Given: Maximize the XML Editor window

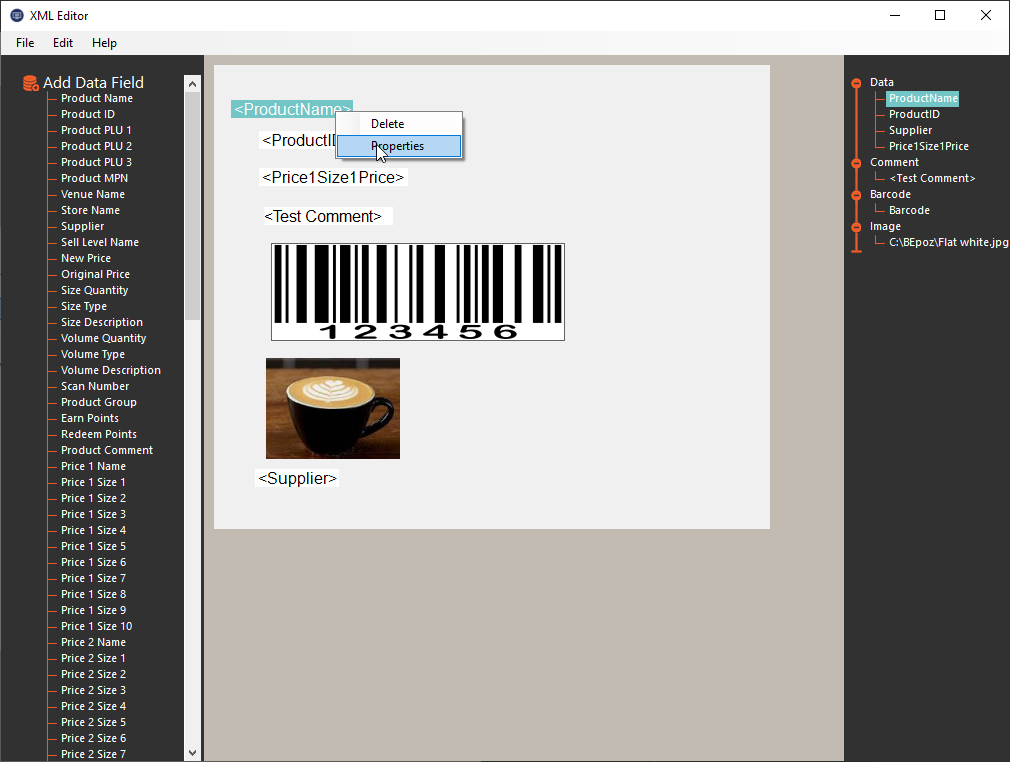Looking at the screenshot, I should coord(940,15).
